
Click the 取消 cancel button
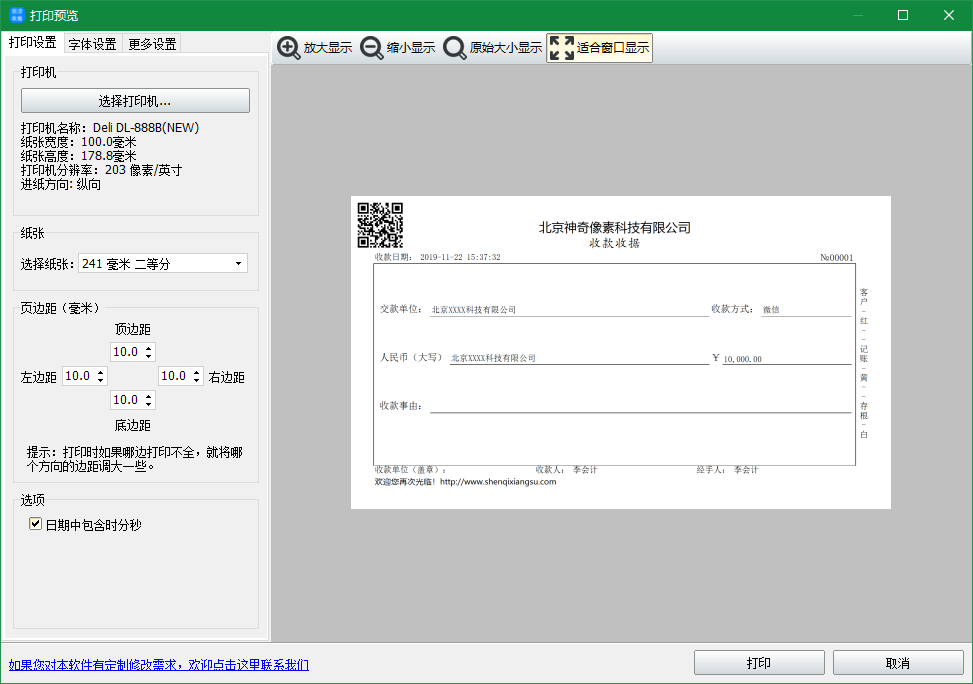(897, 663)
